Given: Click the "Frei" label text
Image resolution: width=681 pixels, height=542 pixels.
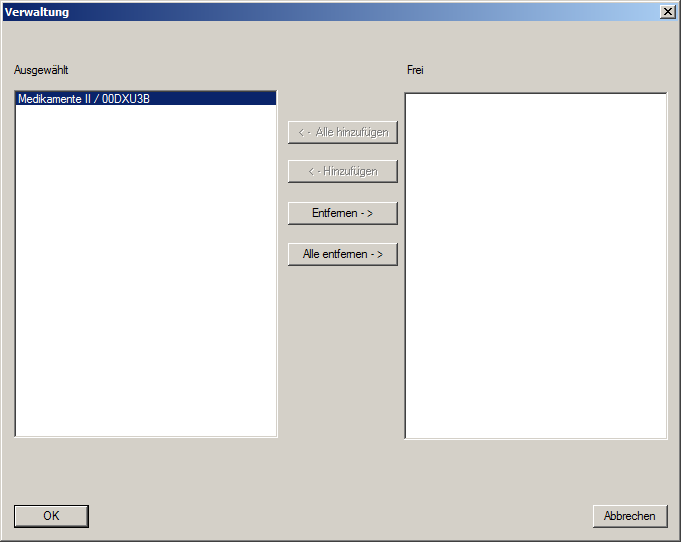Looking at the screenshot, I should pos(416,70).
